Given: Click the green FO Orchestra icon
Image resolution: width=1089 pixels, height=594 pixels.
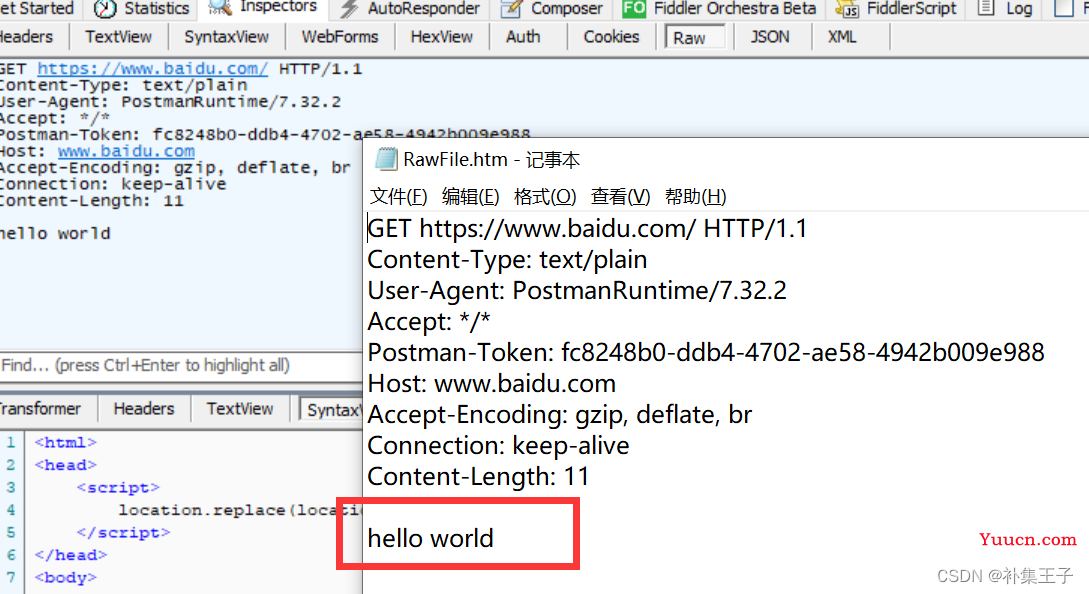Looking at the screenshot, I should pyautogui.click(x=633, y=8).
